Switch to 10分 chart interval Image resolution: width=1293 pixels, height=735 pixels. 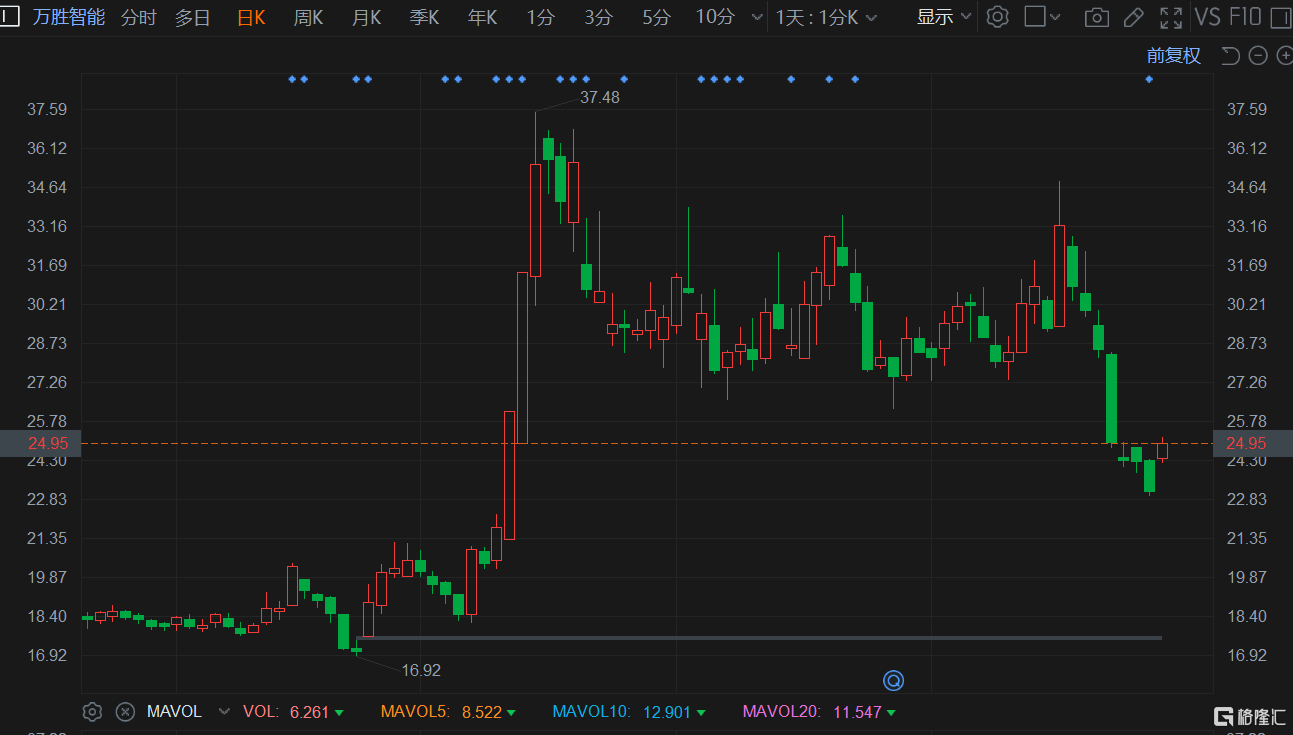(x=715, y=17)
